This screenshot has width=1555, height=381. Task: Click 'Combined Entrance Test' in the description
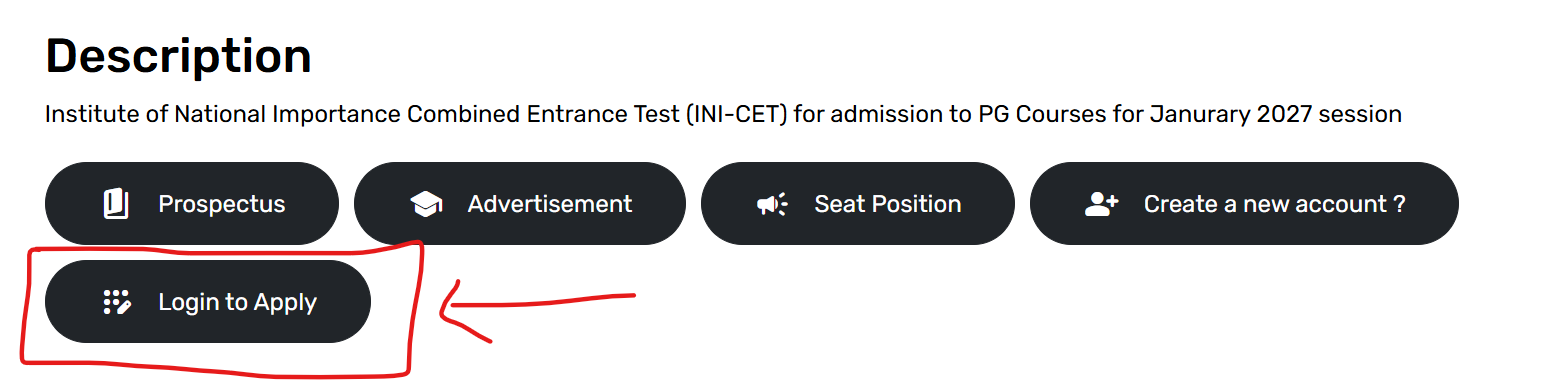pos(544,115)
